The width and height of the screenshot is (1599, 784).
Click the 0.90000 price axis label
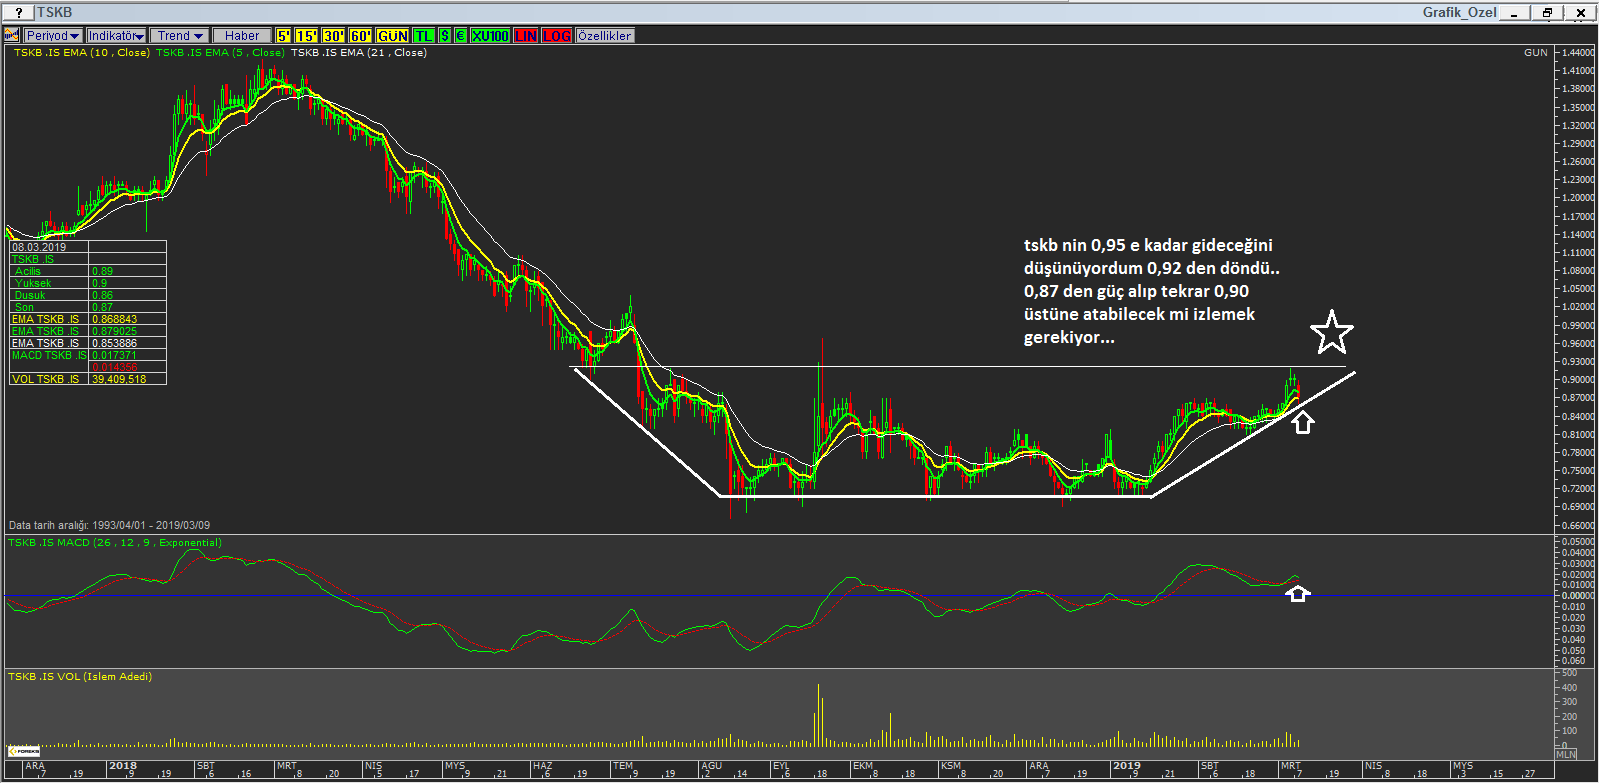point(1578,380)
